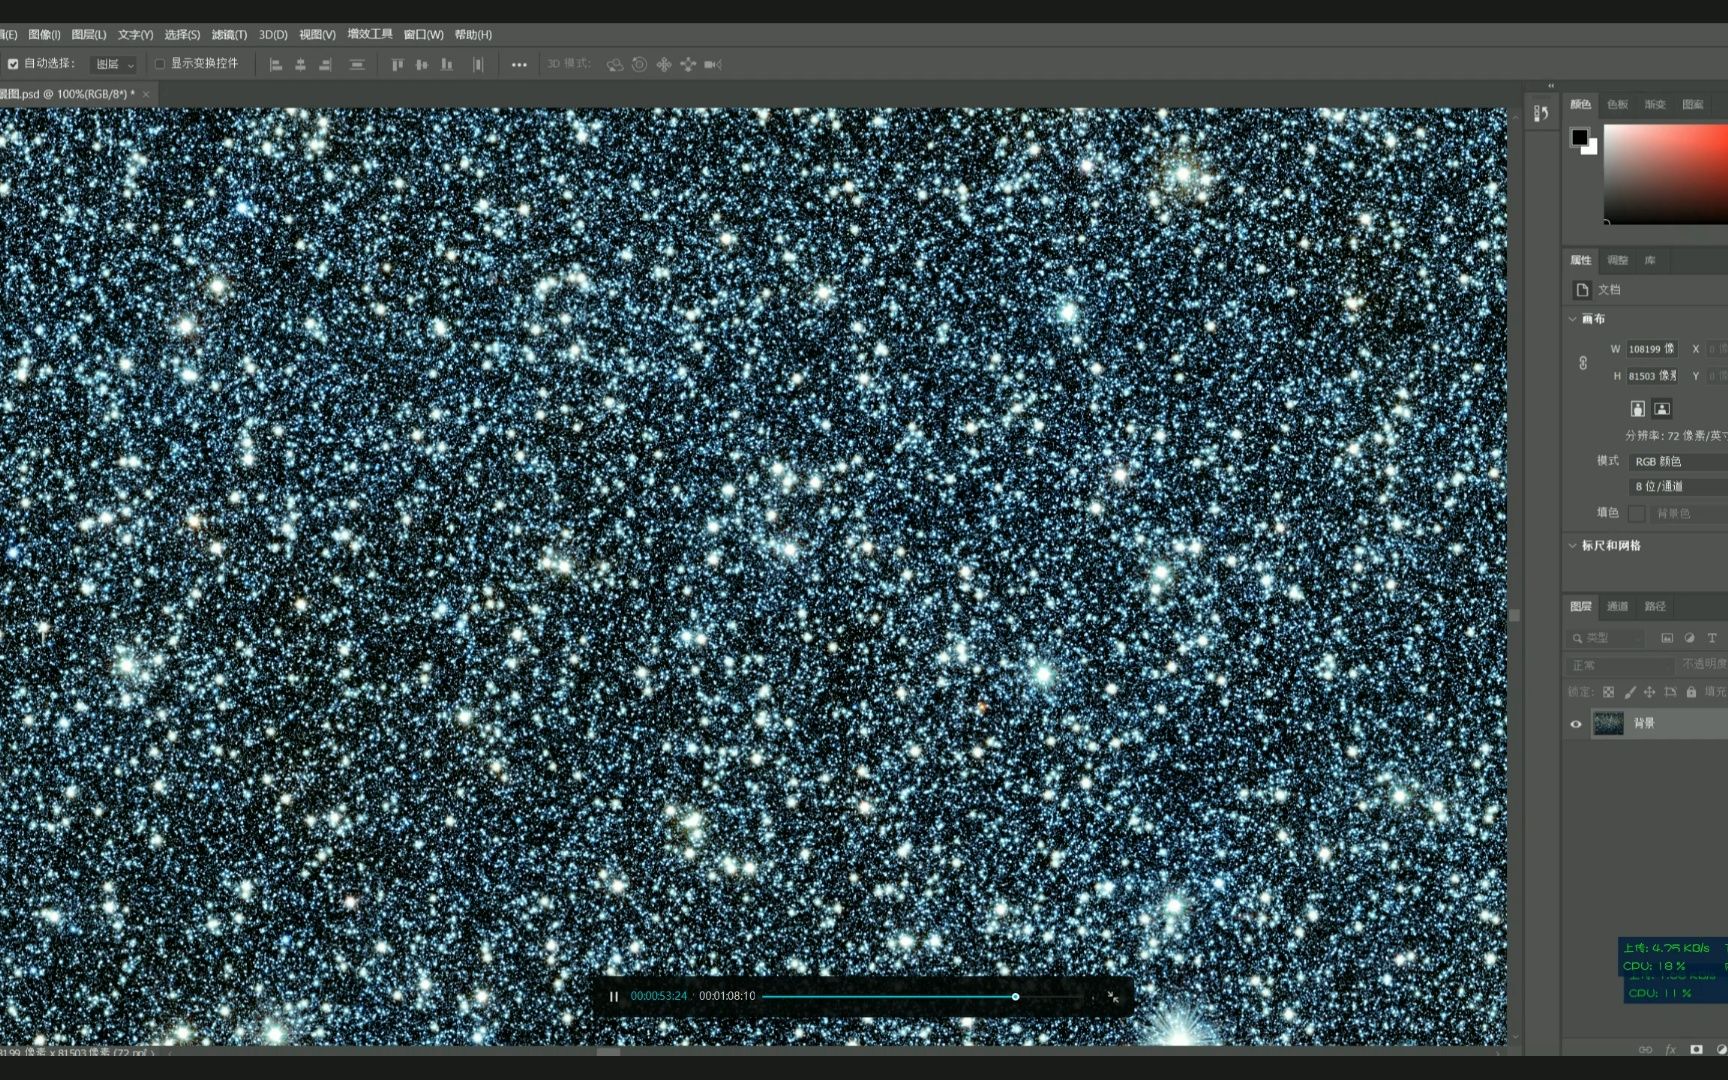This screenshot has height=1080, width=1728.
Task: Click the link width and height chain icon
Action: click(x=1583, y=363)
